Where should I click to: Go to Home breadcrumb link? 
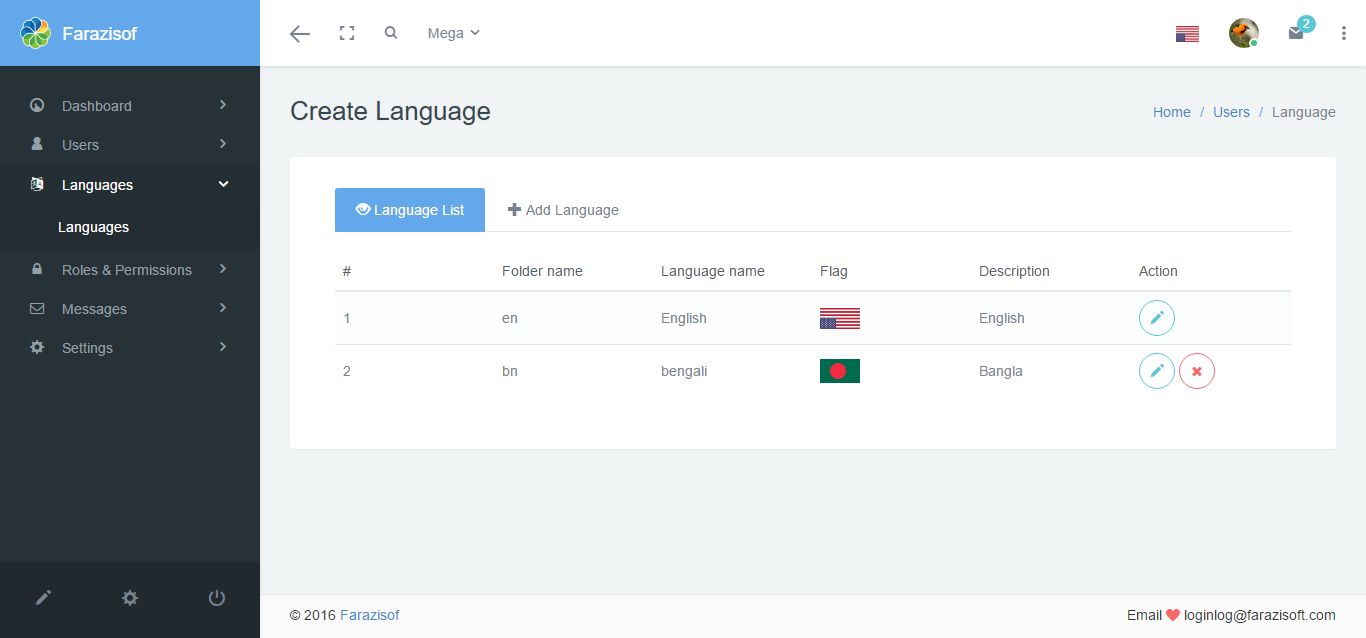tap(1171, 112)
